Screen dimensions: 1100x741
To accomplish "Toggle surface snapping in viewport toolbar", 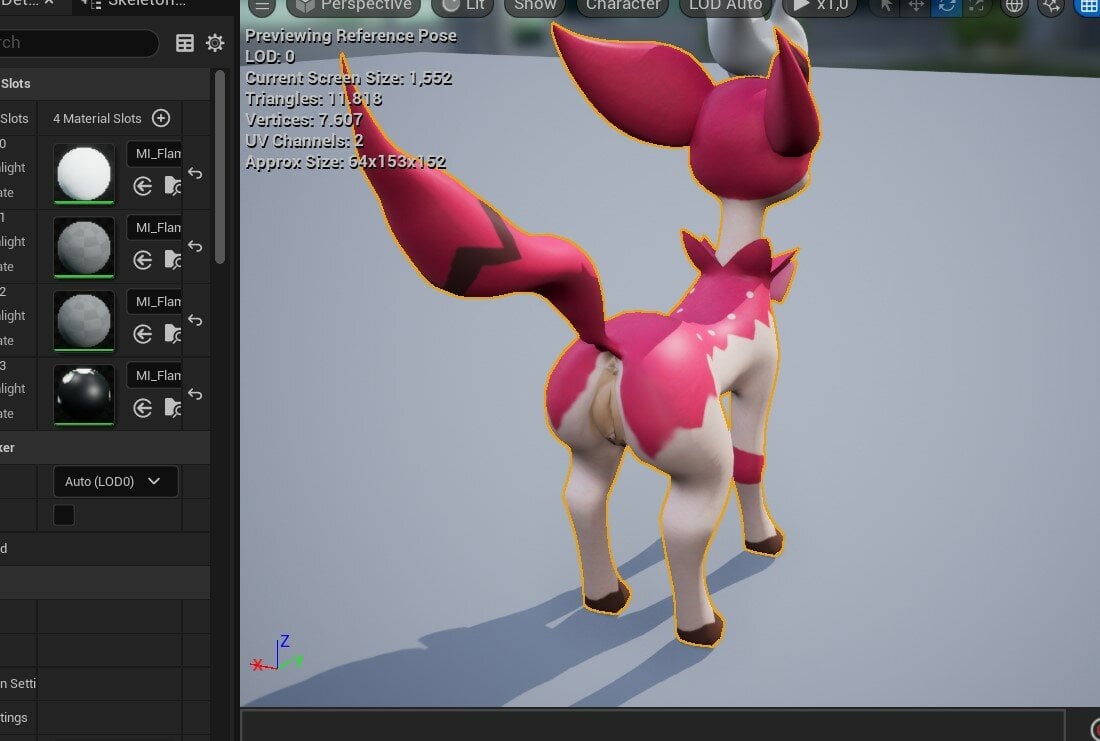I will click(1051, 6).
